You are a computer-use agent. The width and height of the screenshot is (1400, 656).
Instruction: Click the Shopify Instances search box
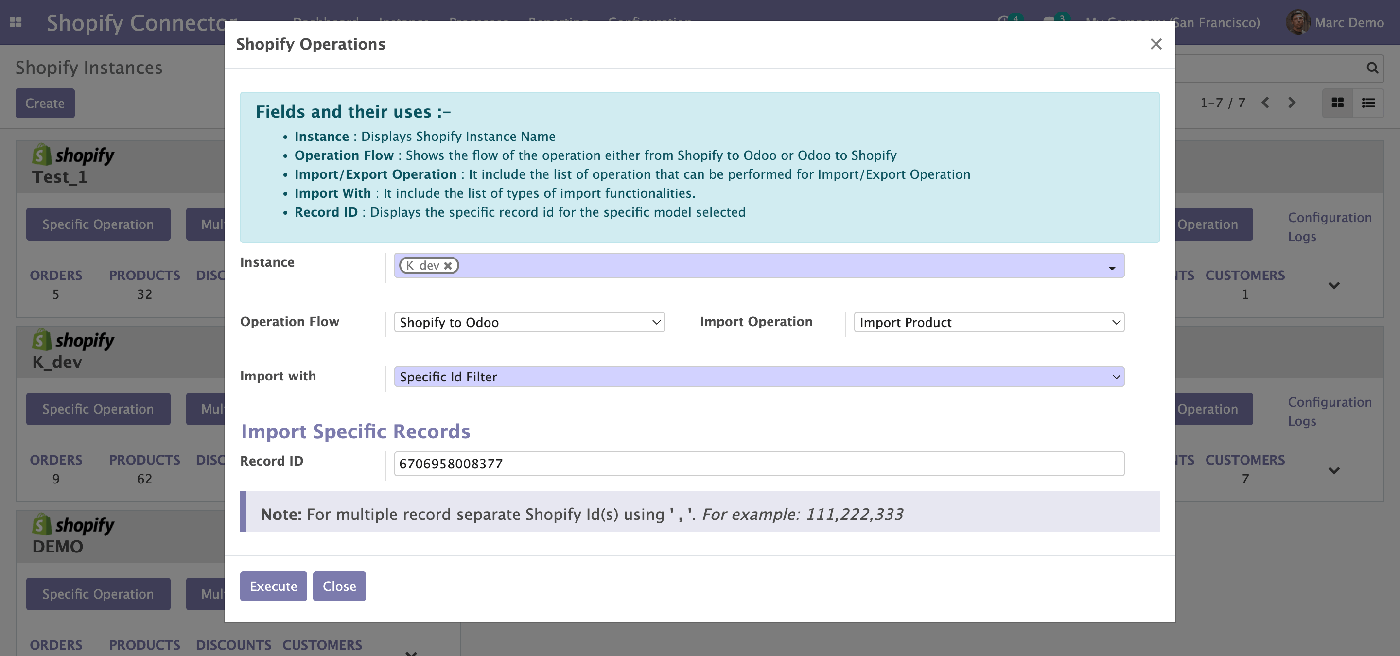[1279, 68]
